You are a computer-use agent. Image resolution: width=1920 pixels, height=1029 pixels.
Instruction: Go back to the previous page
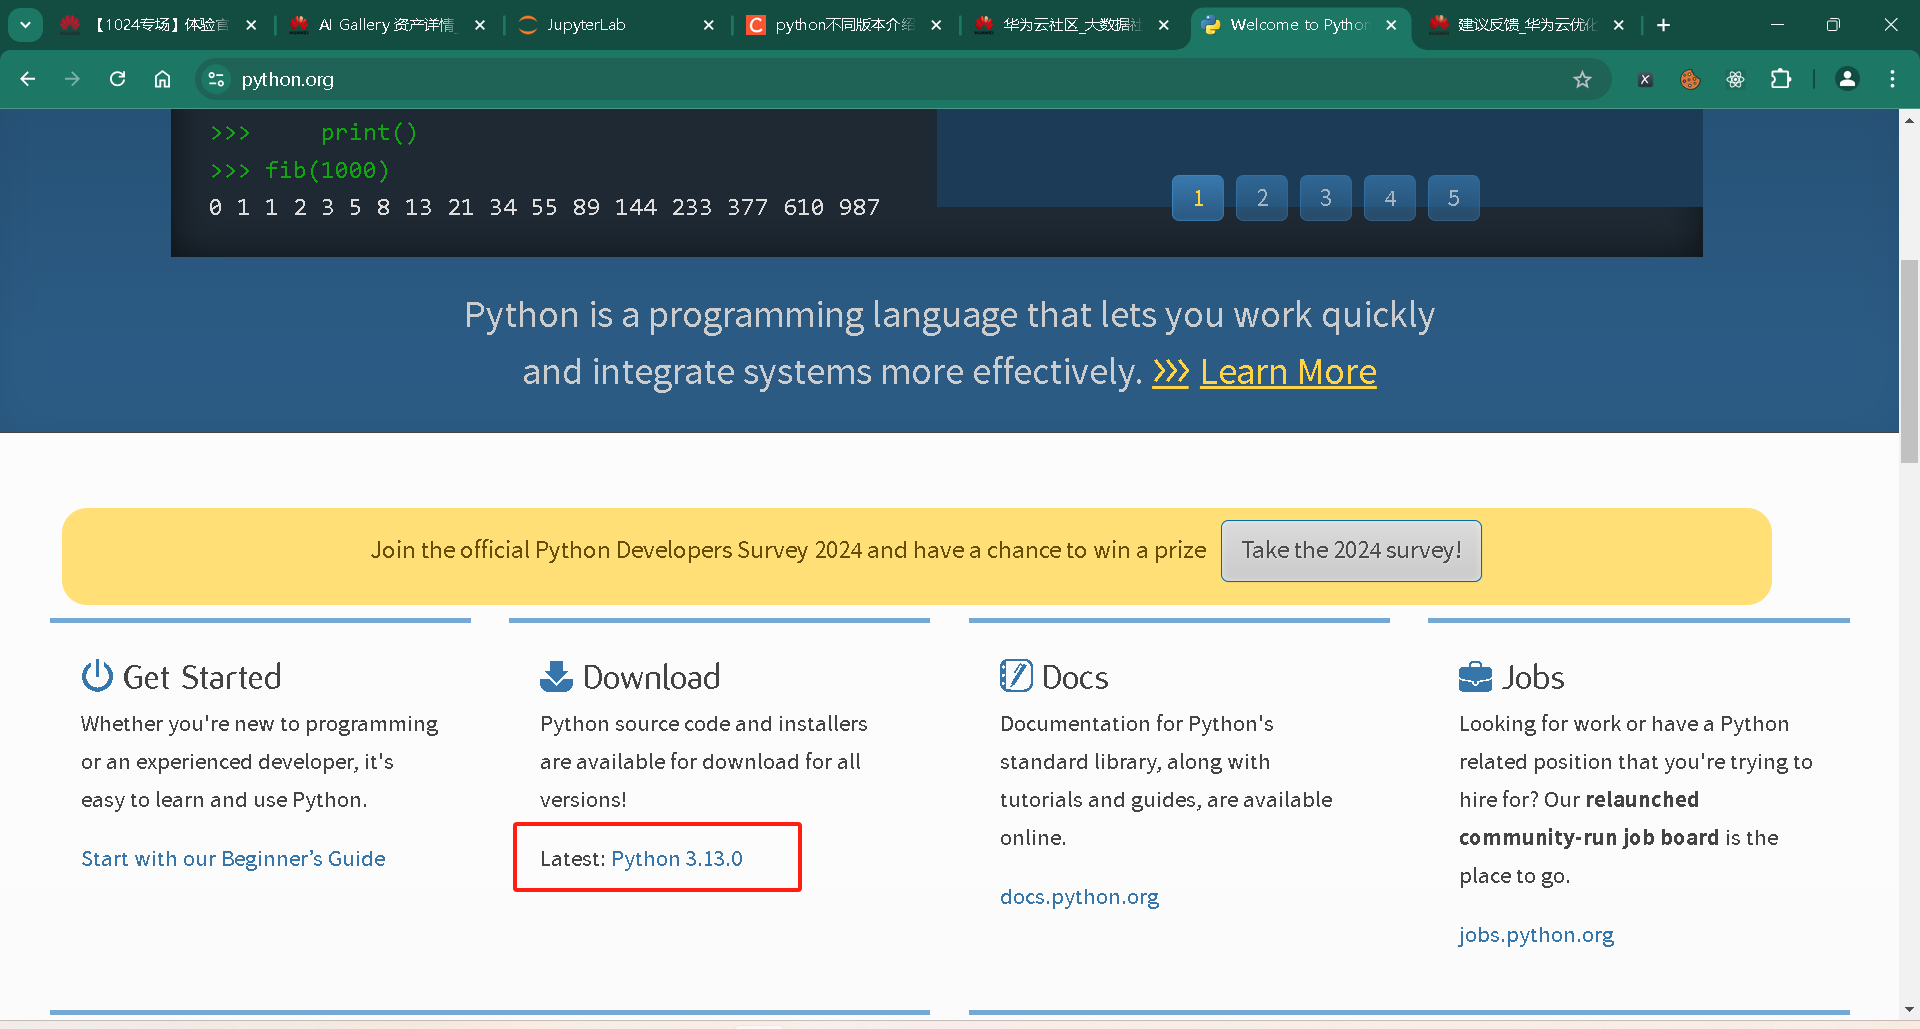click(x=28, y=79)
